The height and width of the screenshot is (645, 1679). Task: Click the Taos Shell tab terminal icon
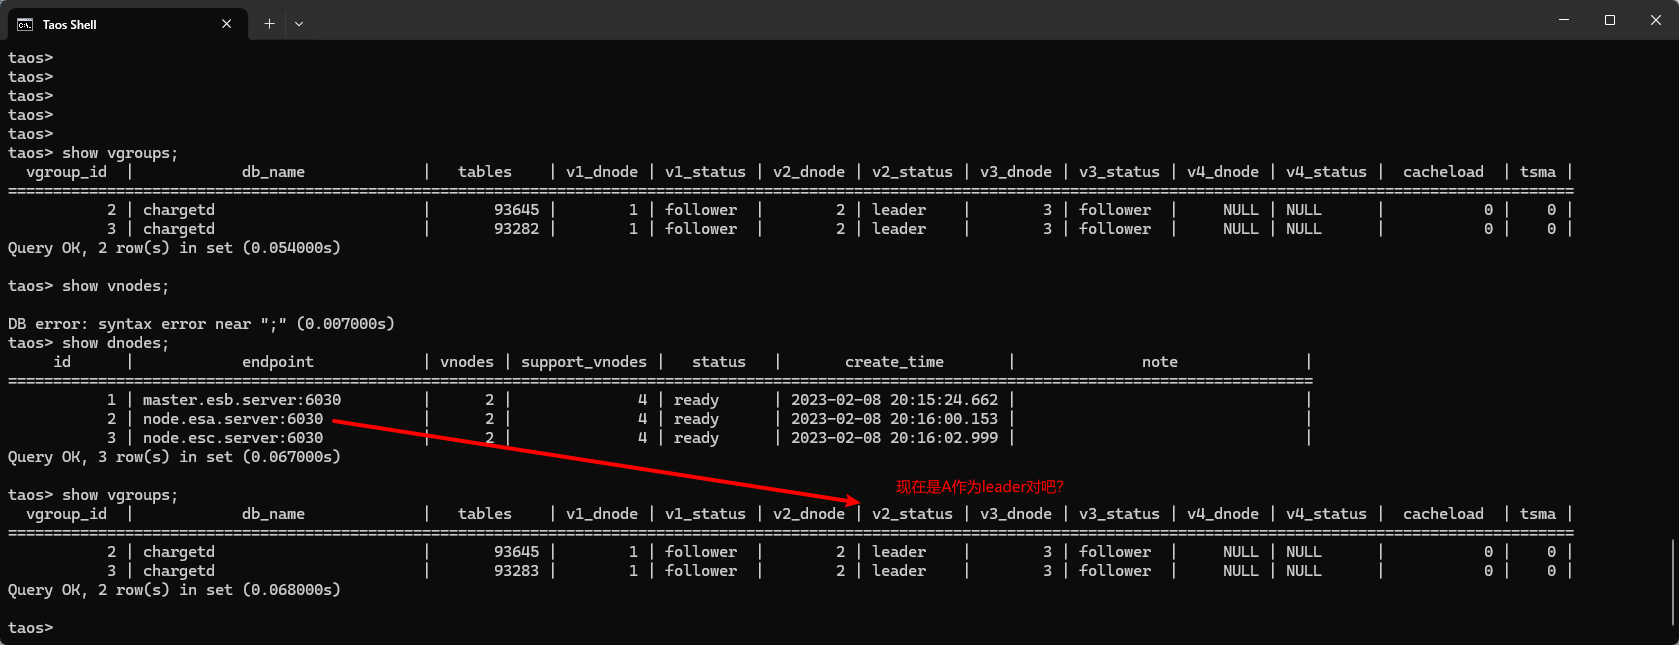tap(25, 24)
